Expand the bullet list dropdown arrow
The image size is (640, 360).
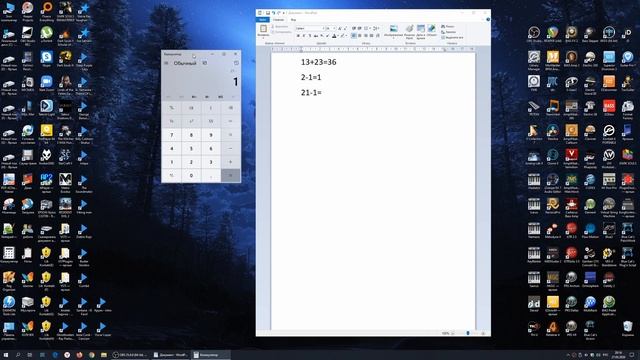(x=370, y=28)
